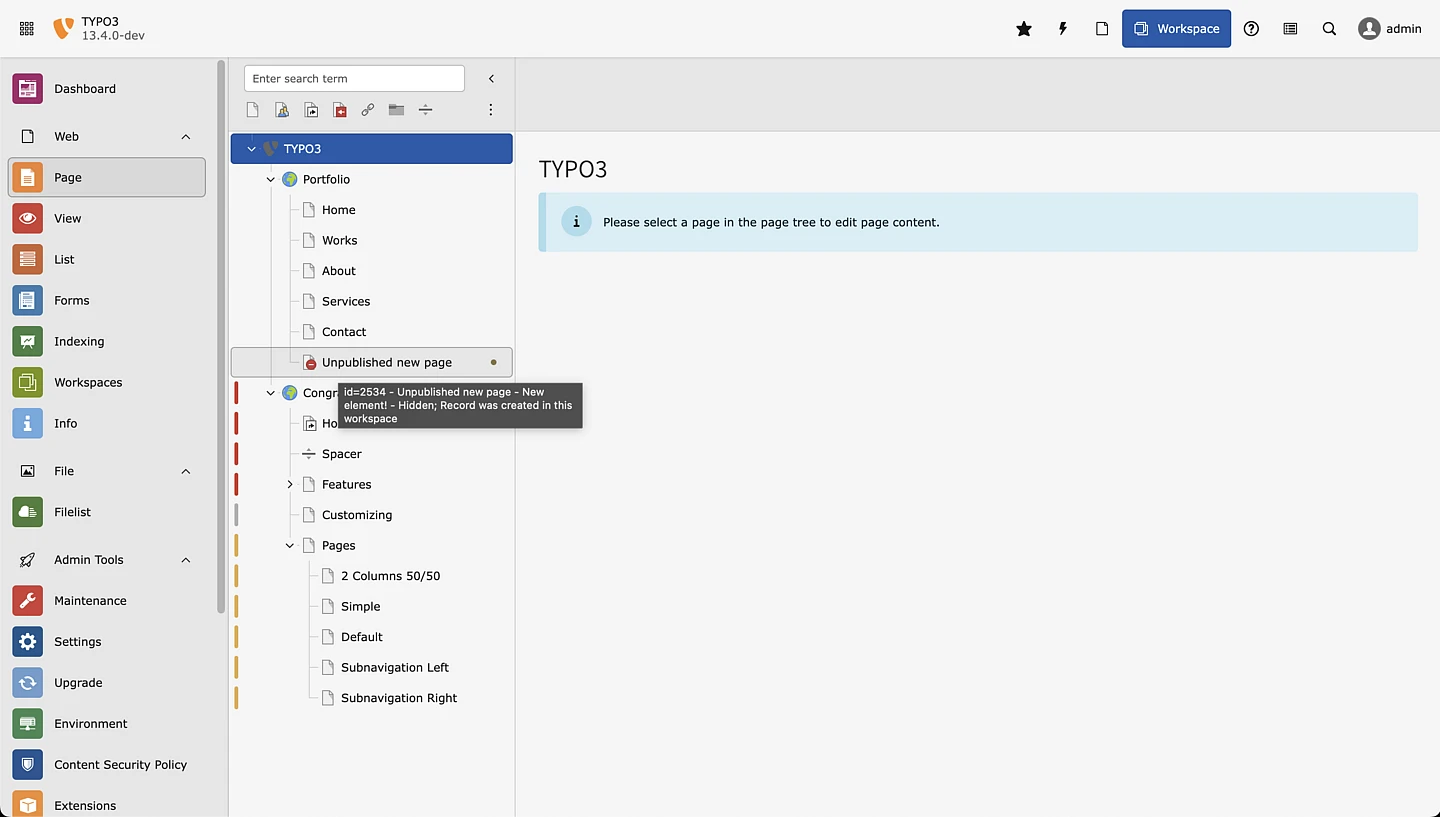Click the backend user section page icon
This screenshot has width=1440, height=817.
[282, 110]
